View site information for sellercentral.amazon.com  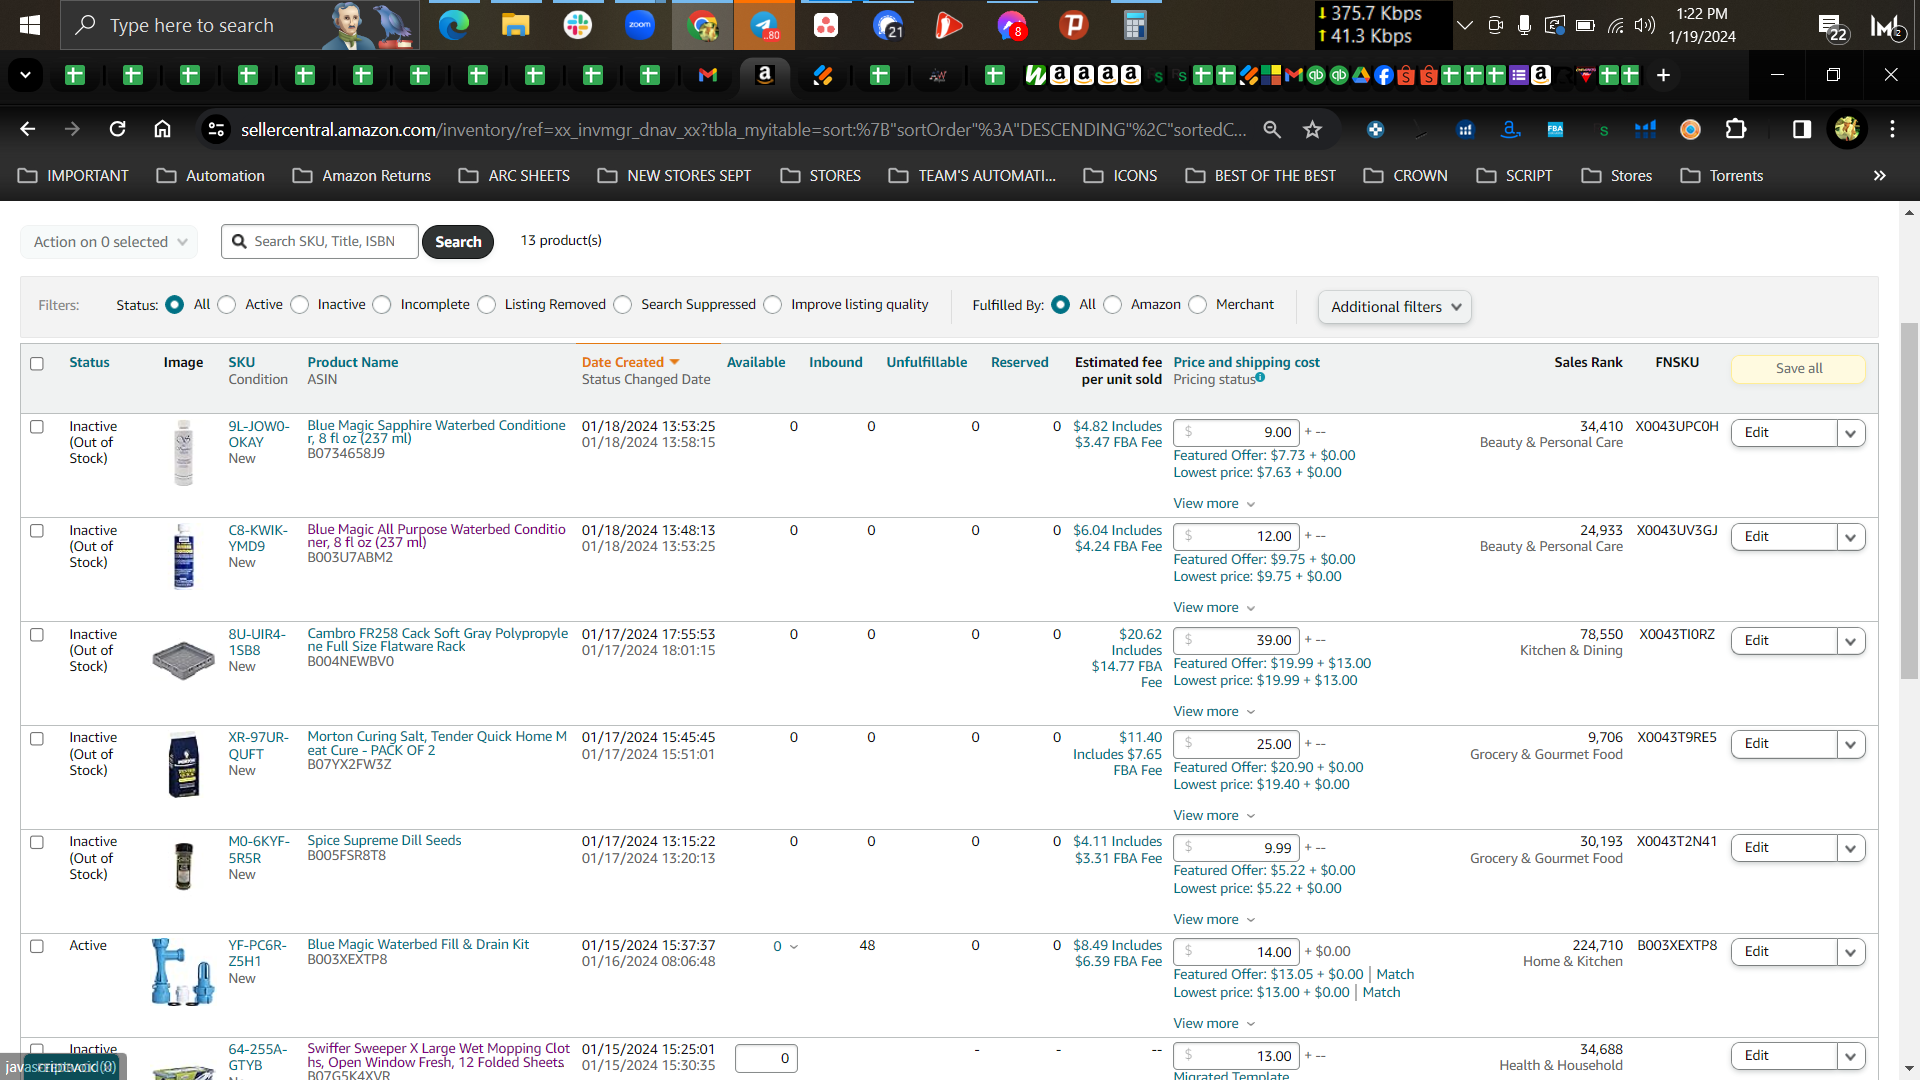tap(215, 129)
